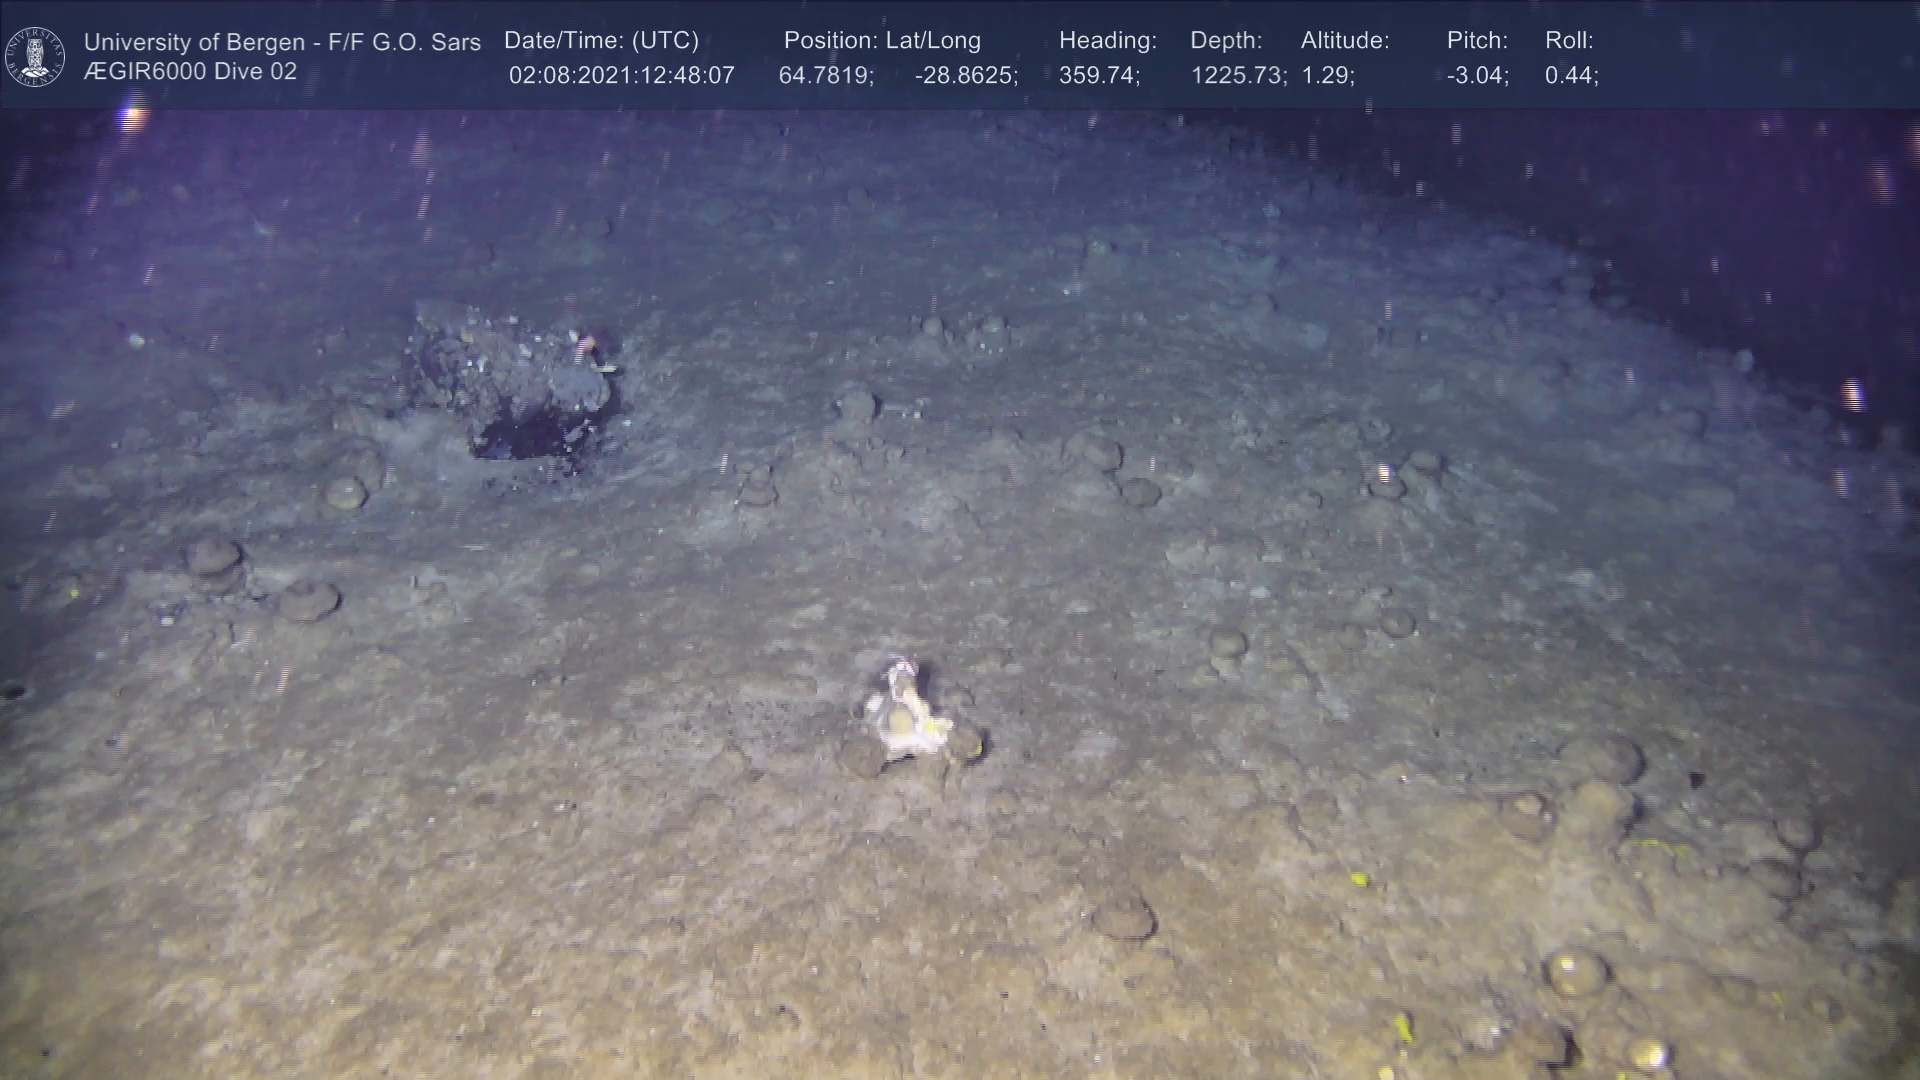Click the University of Bergen ship title text

(x=282, y=42)
